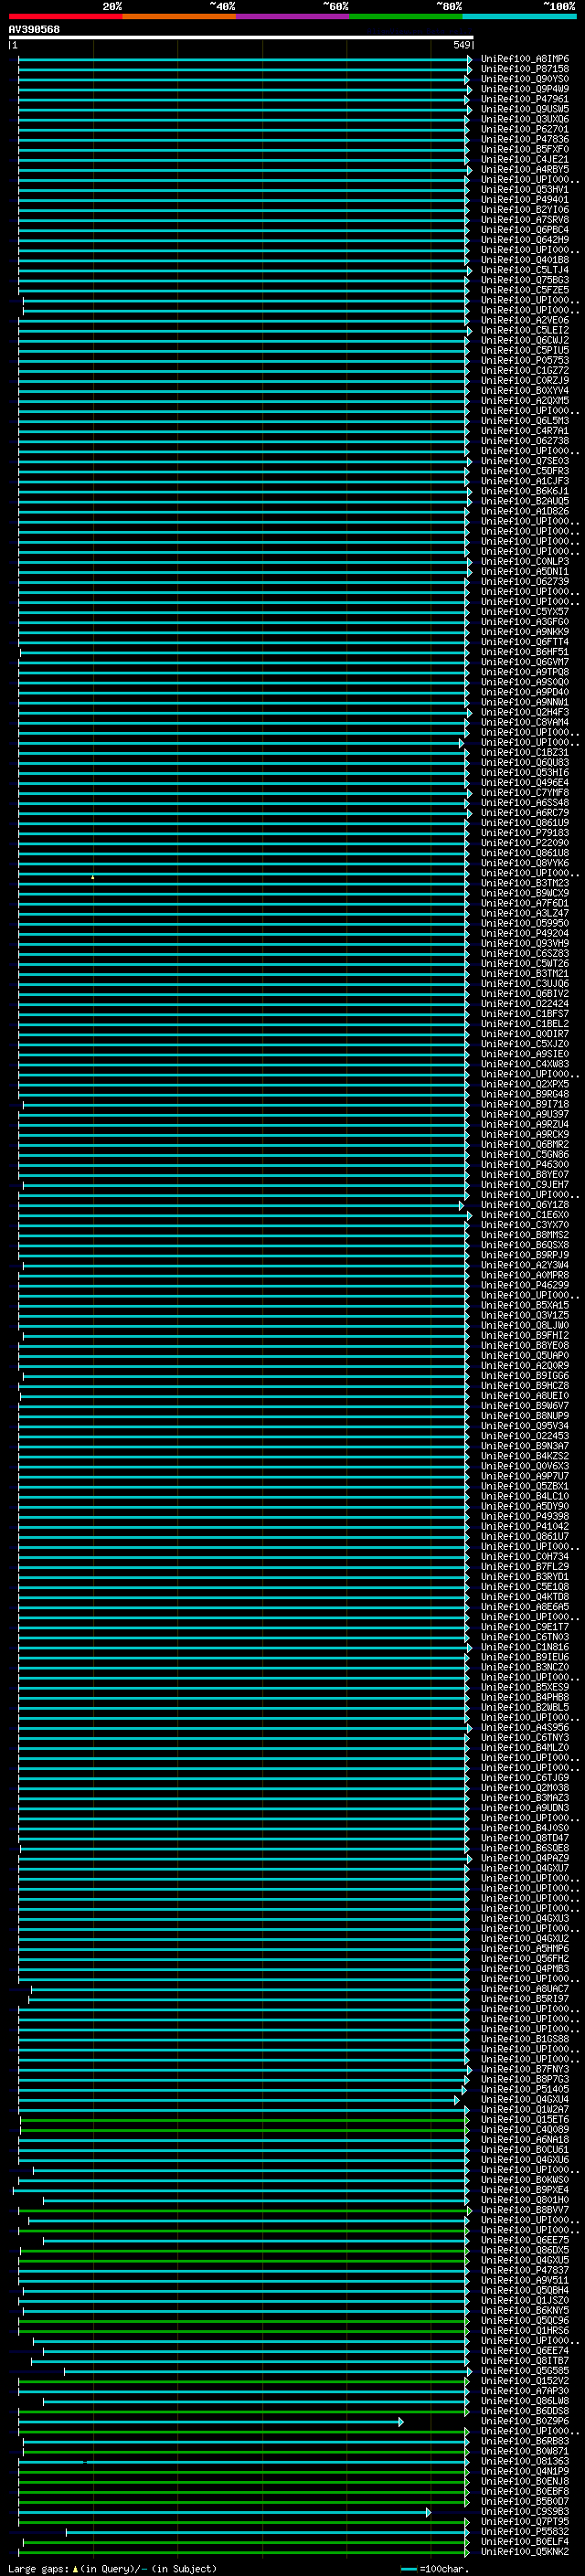Click the cyan ~100% identity legend segment
Image resolution: width=585 pixels, height=2576 pixels.
tap(519, 16)
